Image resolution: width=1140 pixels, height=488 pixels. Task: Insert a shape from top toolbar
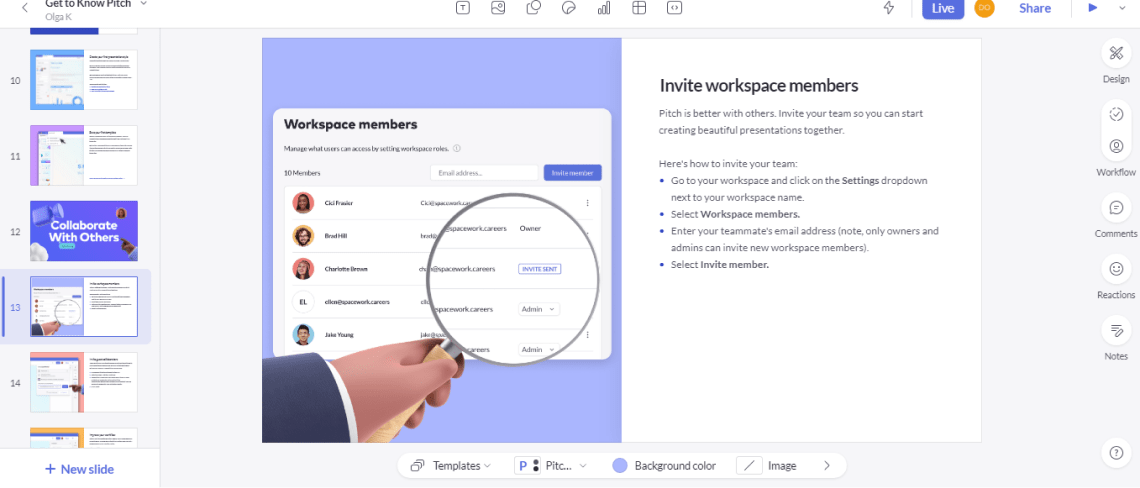[x=534, y=8]
